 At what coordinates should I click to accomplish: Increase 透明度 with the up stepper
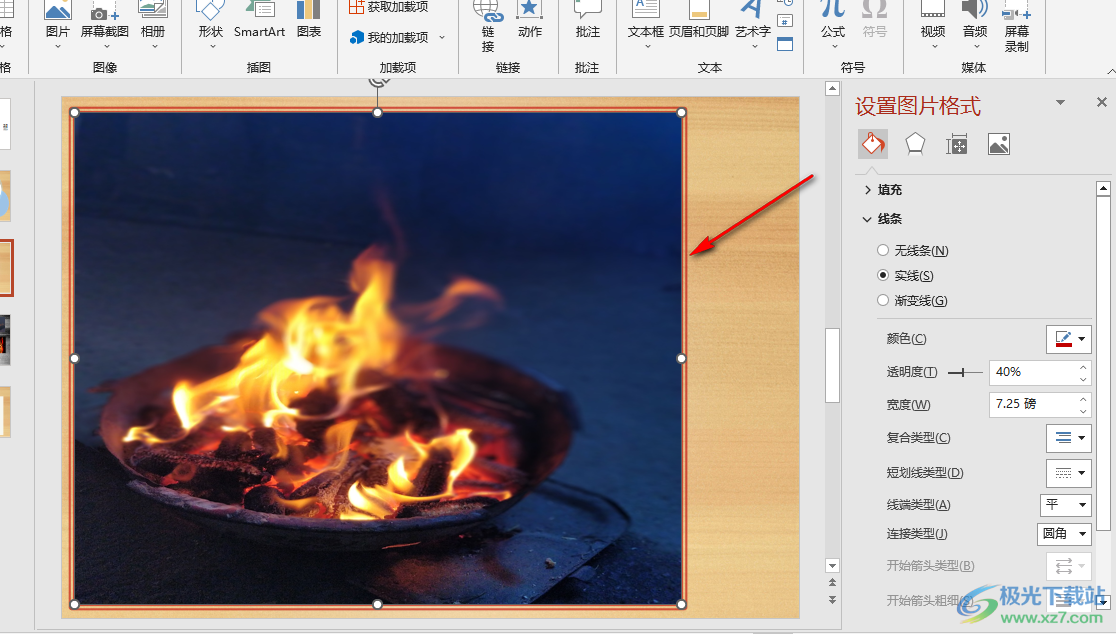(x=1083, y=367)
